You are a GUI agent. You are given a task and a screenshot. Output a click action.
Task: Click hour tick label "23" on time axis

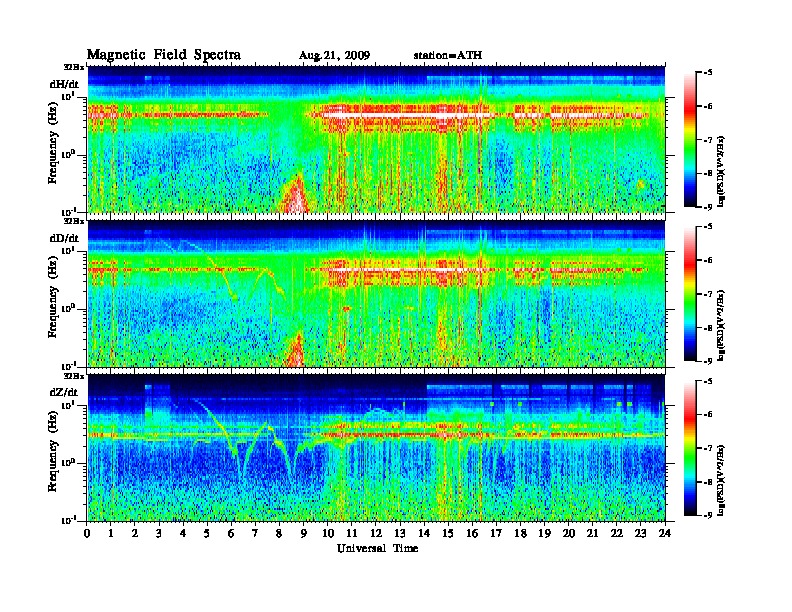pyautogui.click(x=641, y=533)
